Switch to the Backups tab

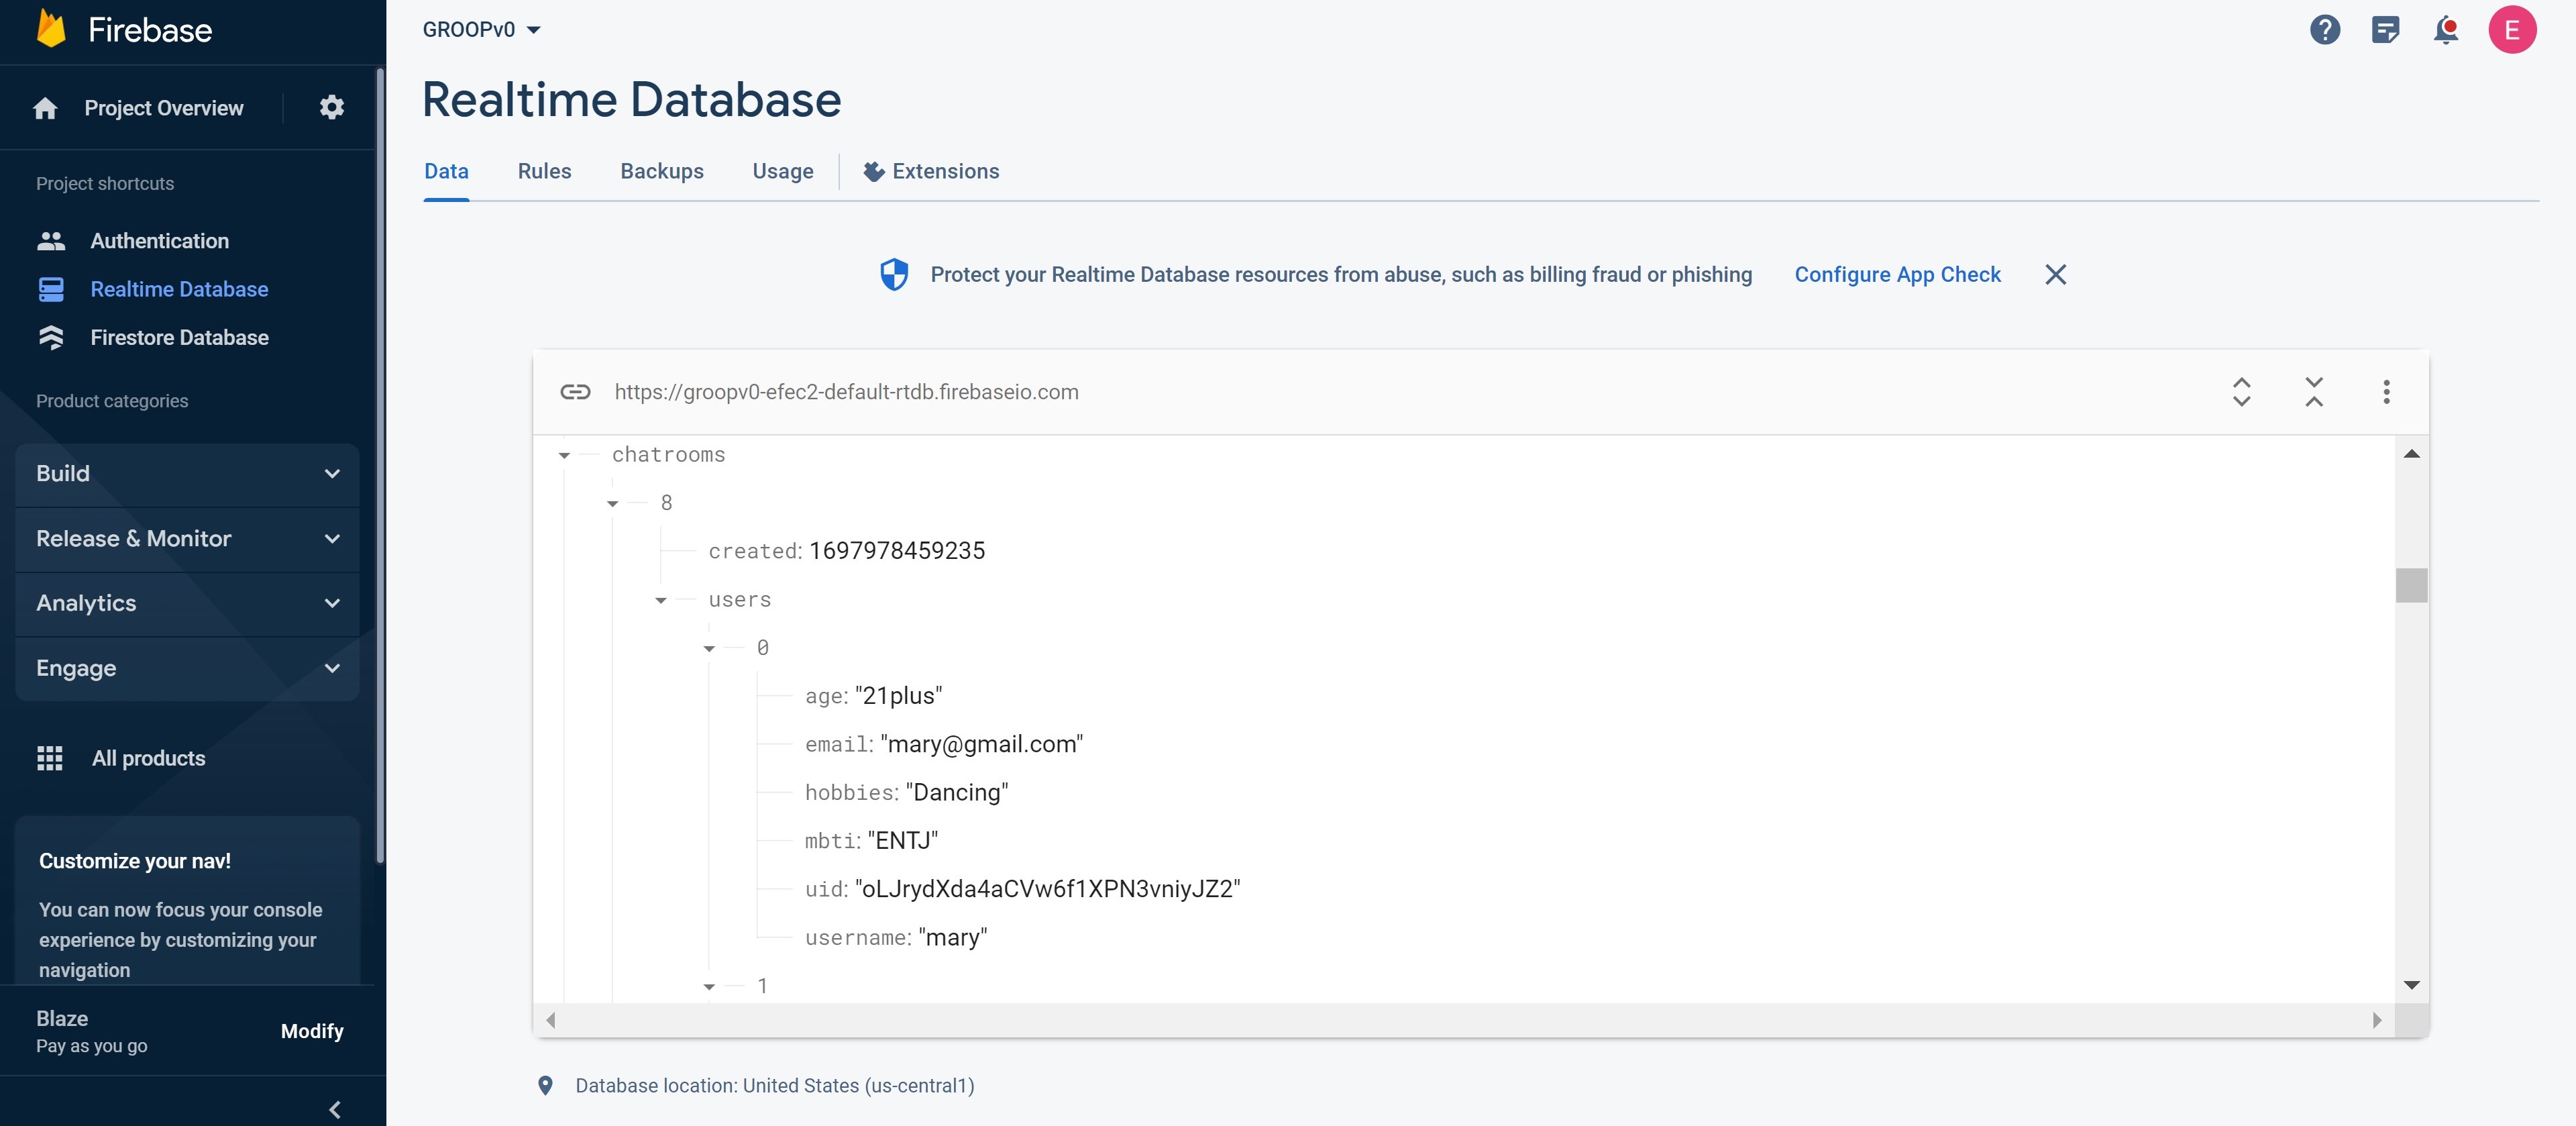point(661,171)
